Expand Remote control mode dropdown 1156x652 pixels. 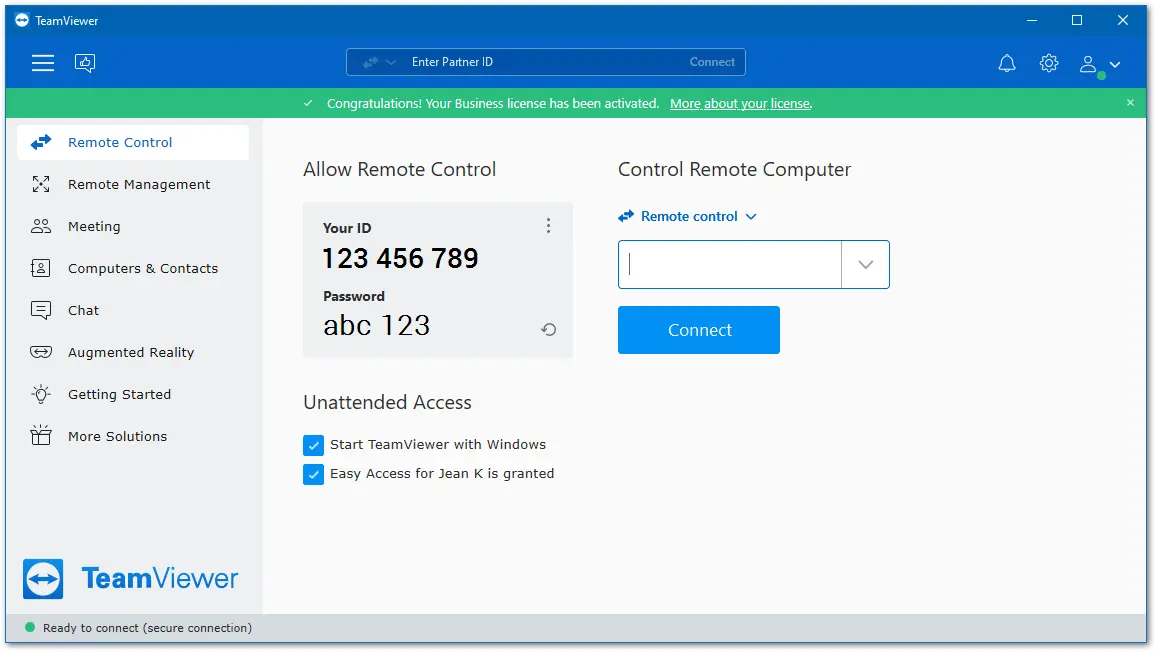pyautogui.click(x=688, y=216)
